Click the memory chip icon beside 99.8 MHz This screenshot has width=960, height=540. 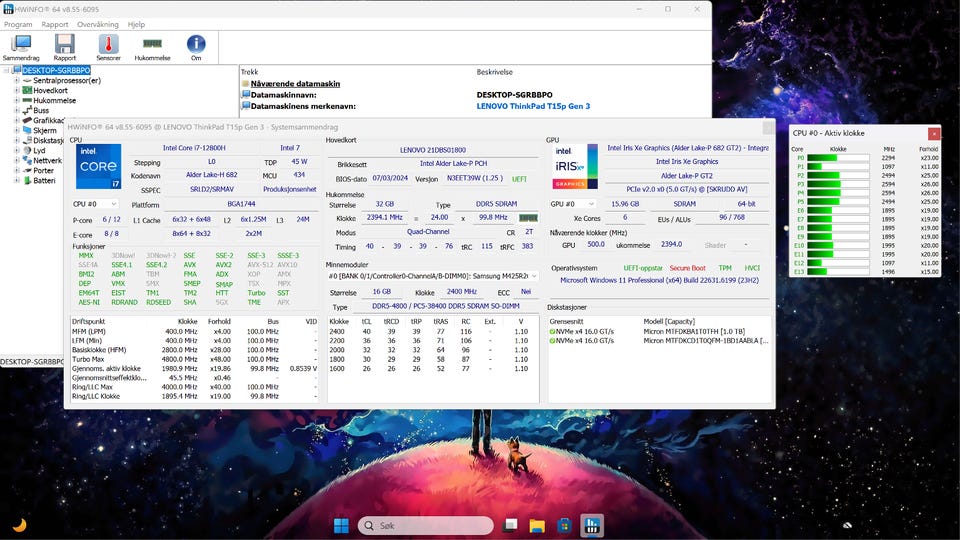point(528,217)
